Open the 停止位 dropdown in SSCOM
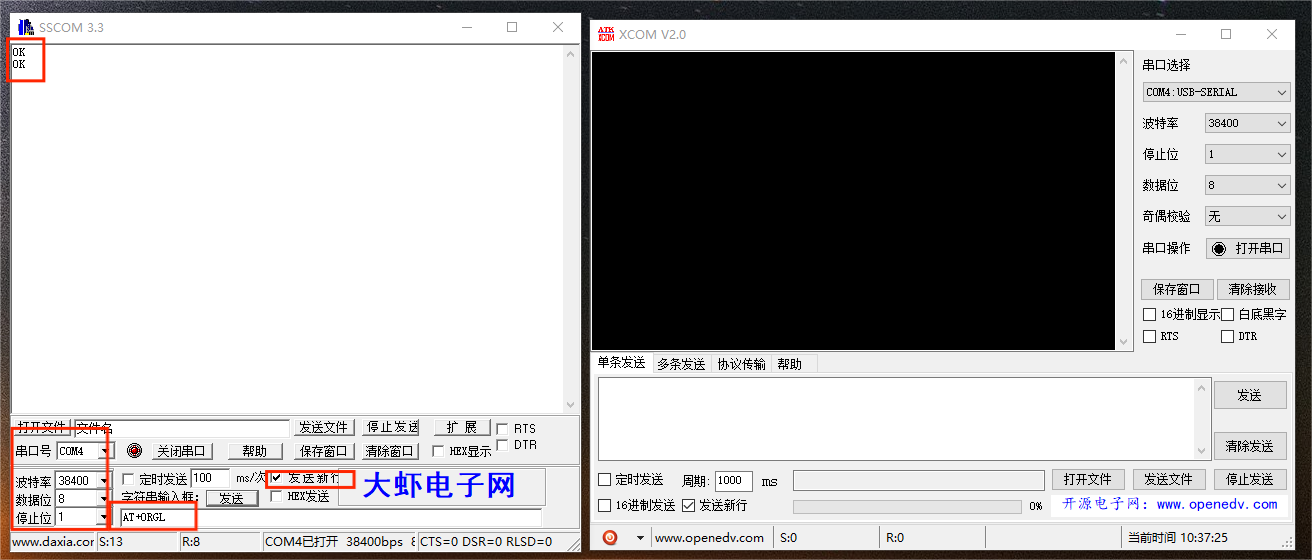 click(104, 517)
